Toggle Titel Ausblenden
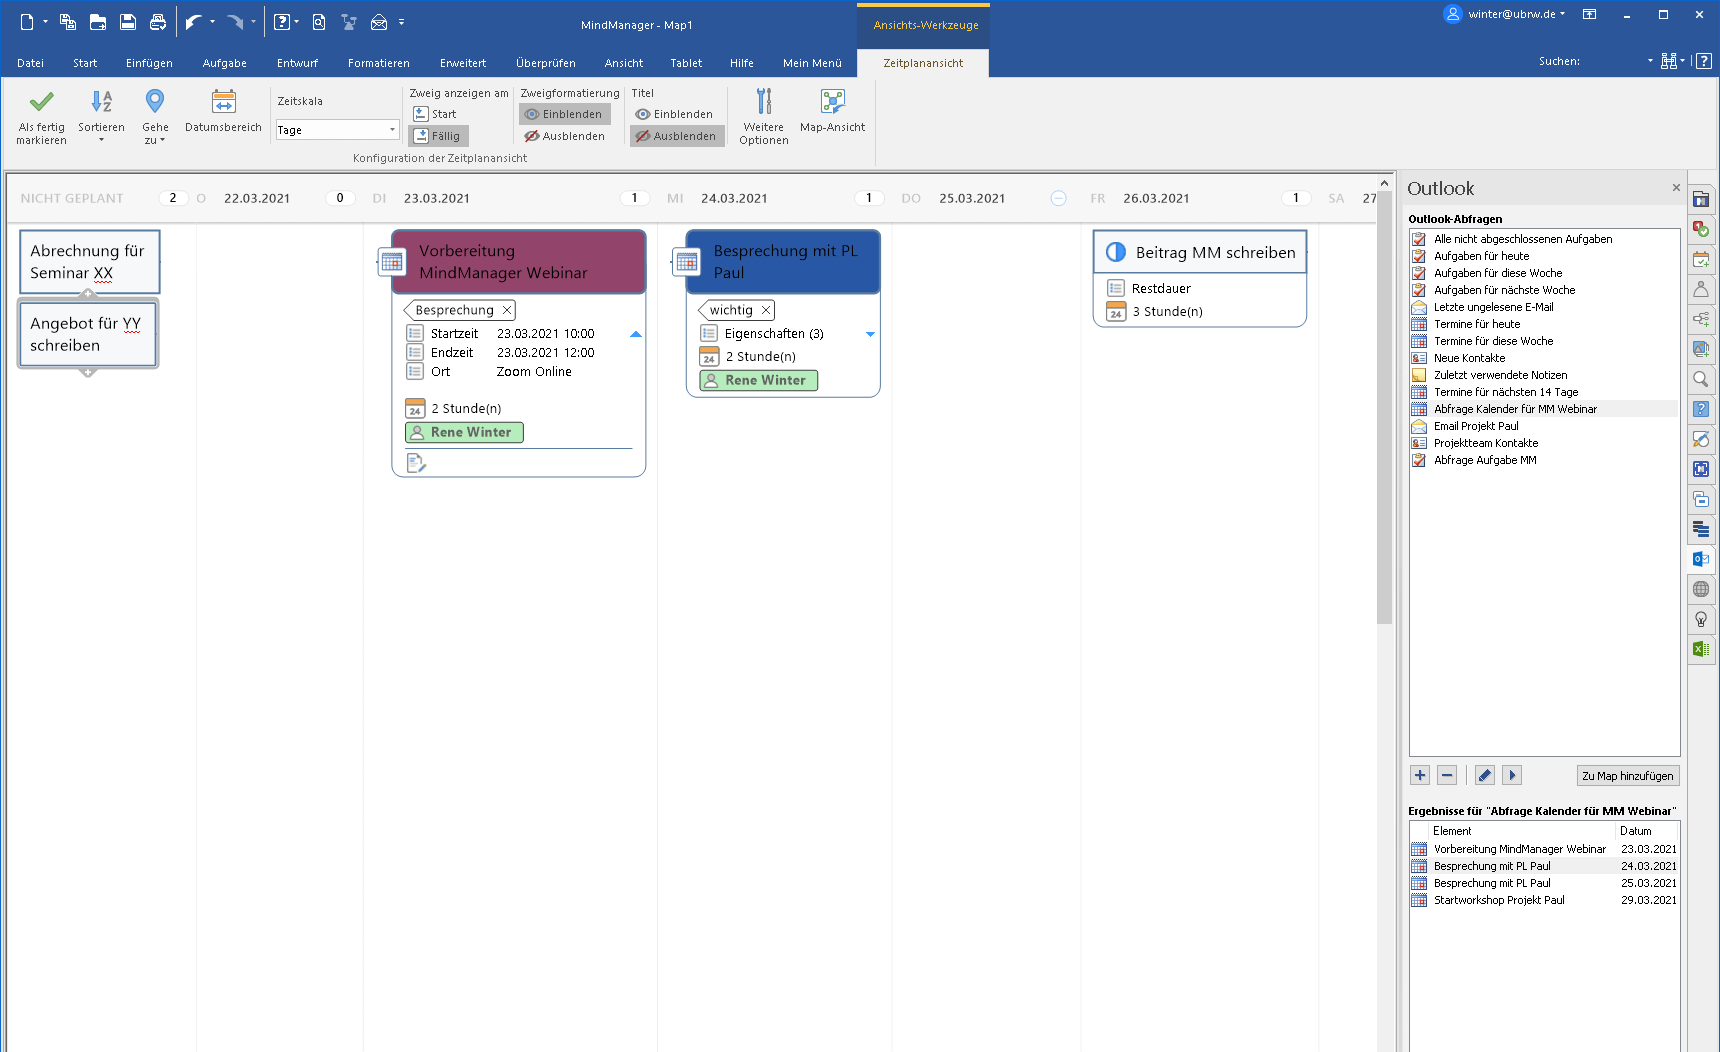Screen dimensions: 1720x1052 (677, 136)
